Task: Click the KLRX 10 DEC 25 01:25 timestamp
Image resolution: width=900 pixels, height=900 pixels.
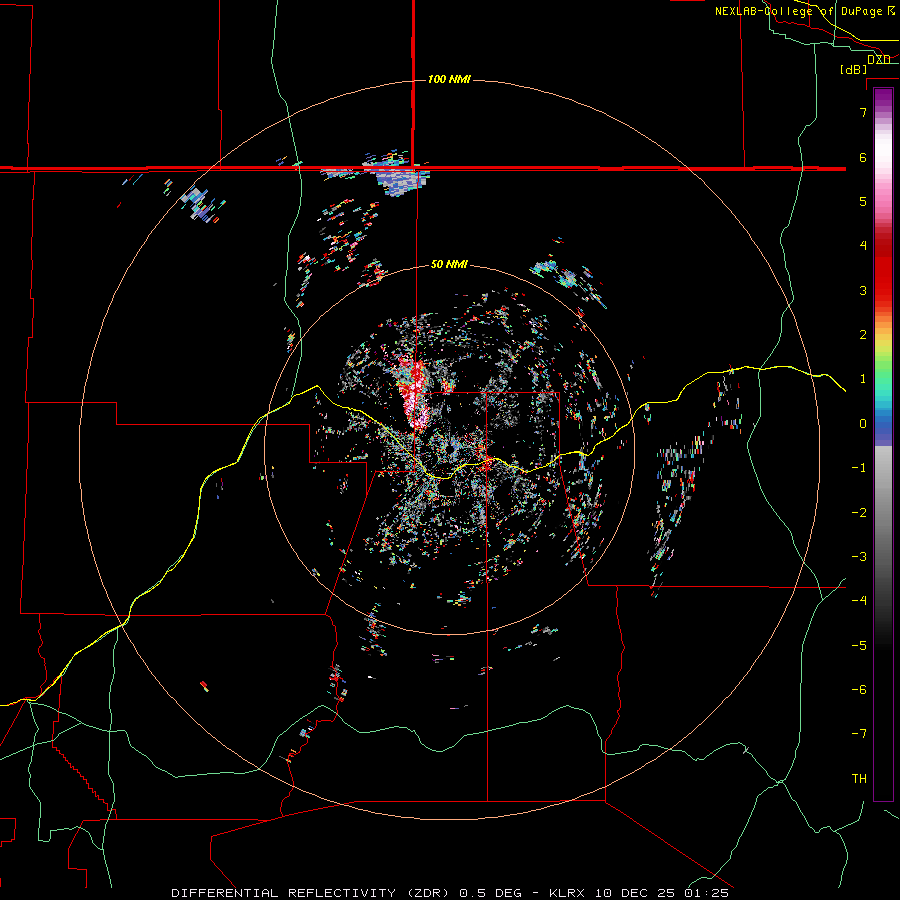Action: click(639, 893)
